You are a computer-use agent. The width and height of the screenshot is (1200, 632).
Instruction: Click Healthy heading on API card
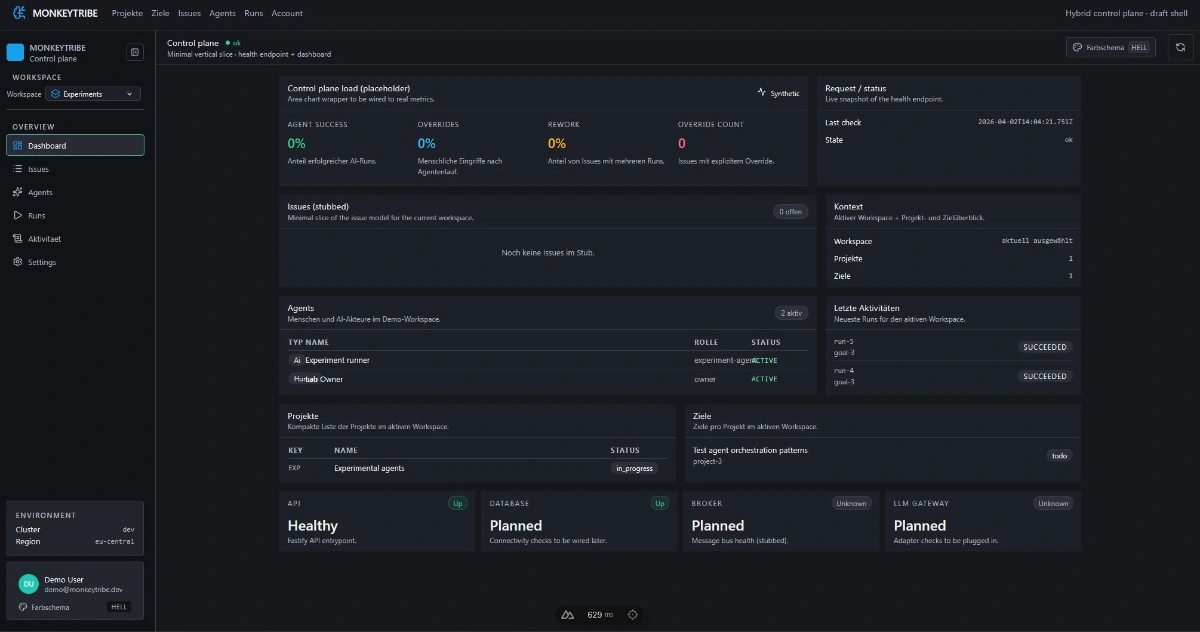[x=313, y=525]
